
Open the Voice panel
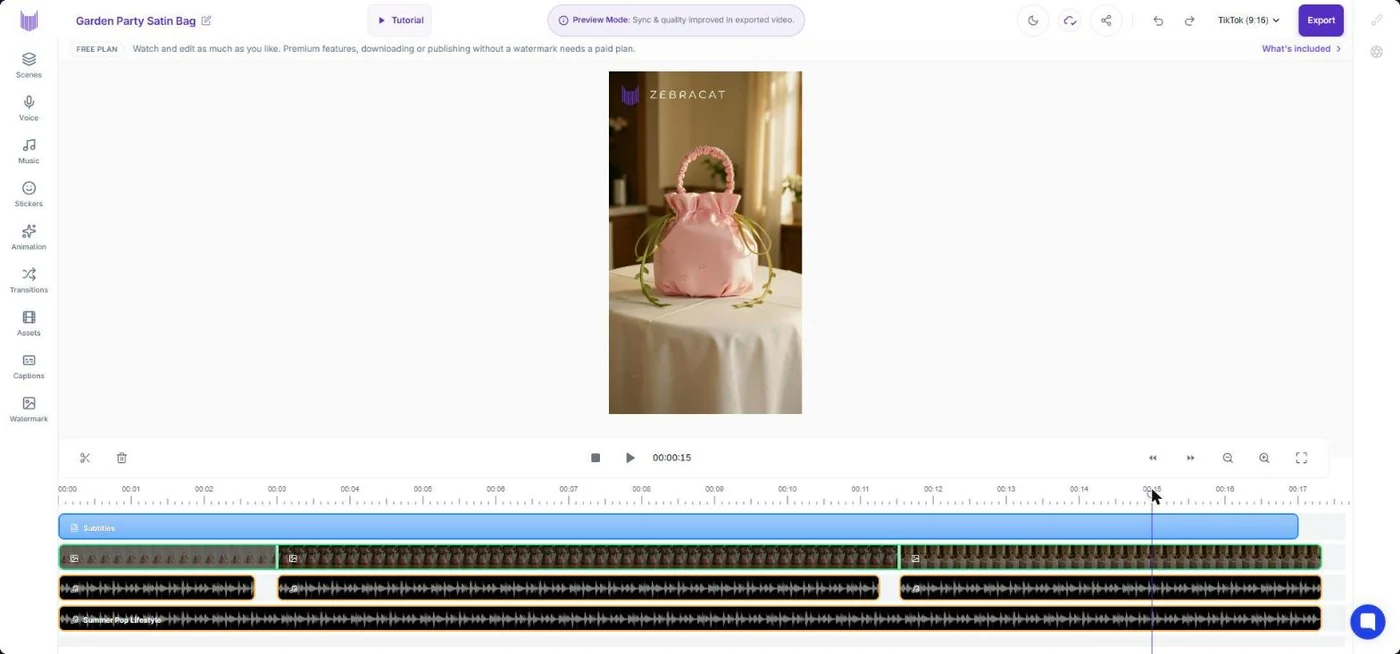pos(29,108)
